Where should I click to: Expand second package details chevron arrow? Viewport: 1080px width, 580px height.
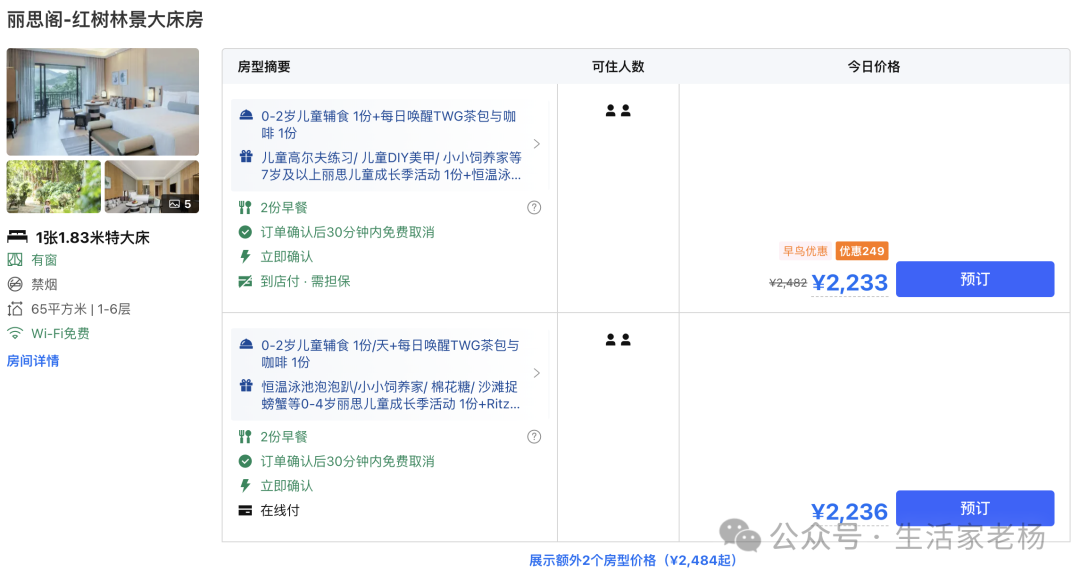[537, 373]
